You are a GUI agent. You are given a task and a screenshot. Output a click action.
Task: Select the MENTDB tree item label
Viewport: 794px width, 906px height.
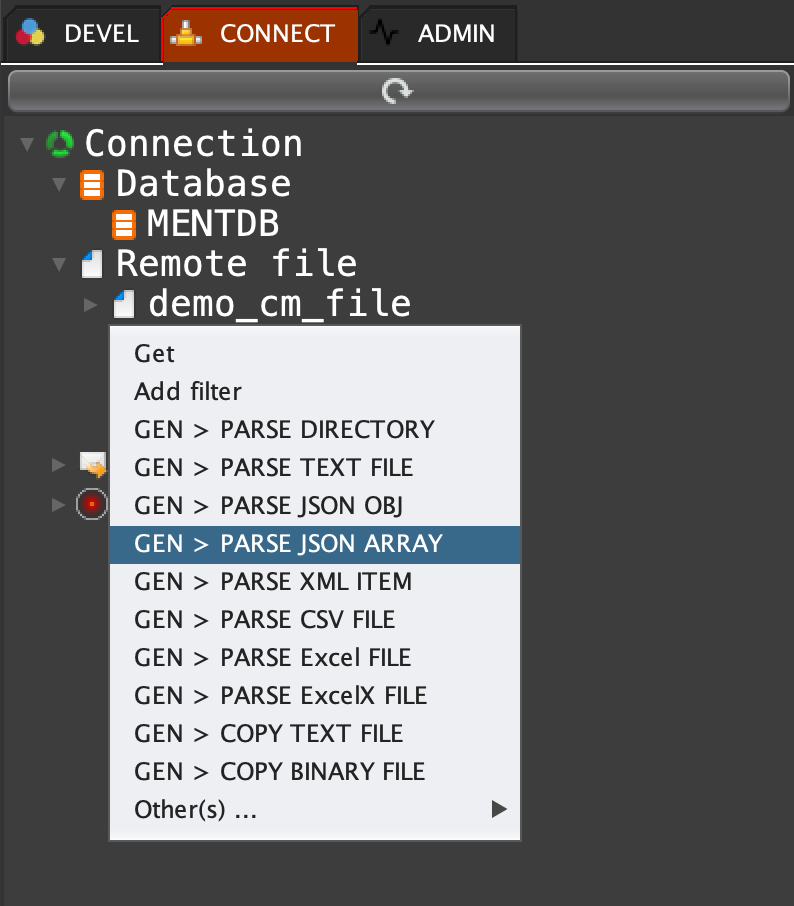click(x=213, y=224)
